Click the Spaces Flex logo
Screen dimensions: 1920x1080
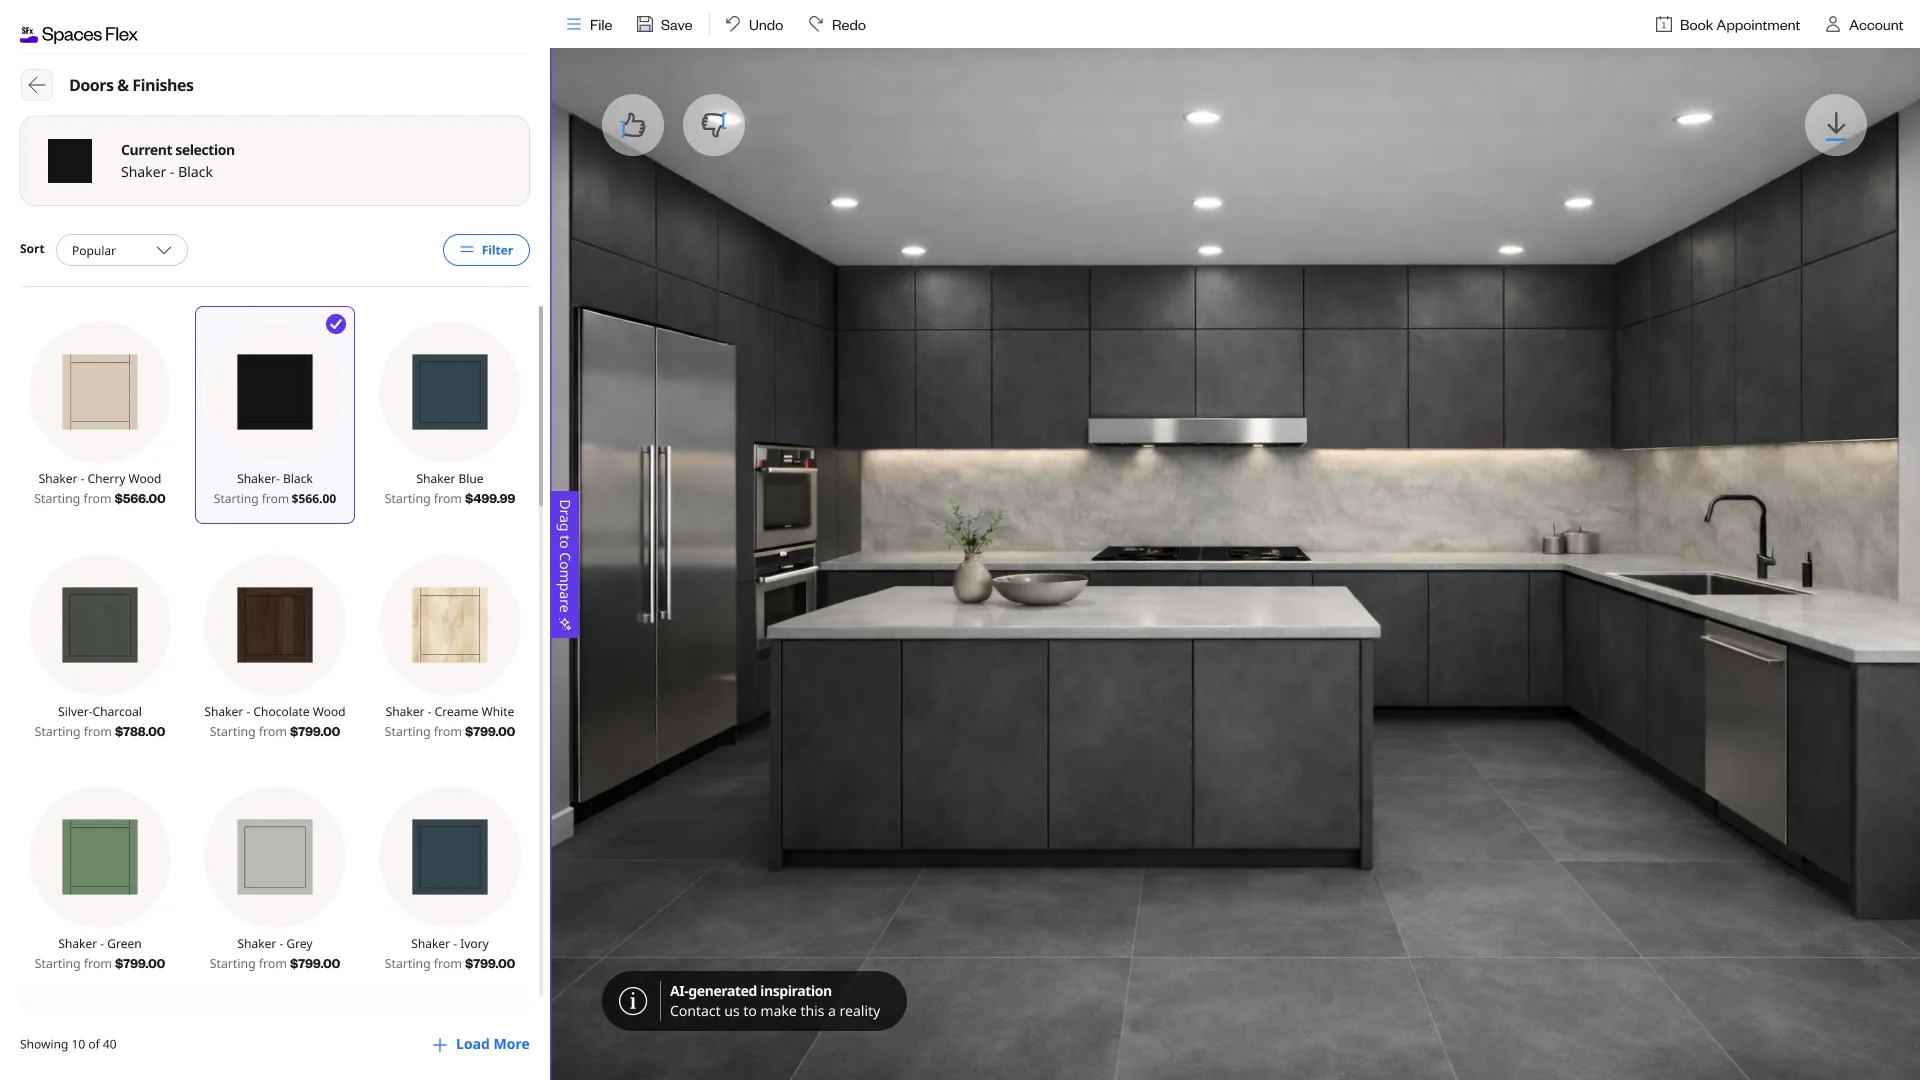[x=79, y=34]
